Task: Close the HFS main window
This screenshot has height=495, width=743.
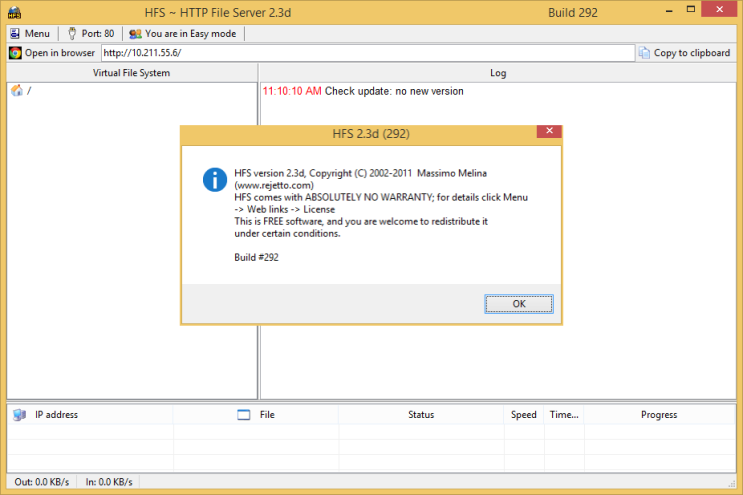Action: tap(719, 9)
